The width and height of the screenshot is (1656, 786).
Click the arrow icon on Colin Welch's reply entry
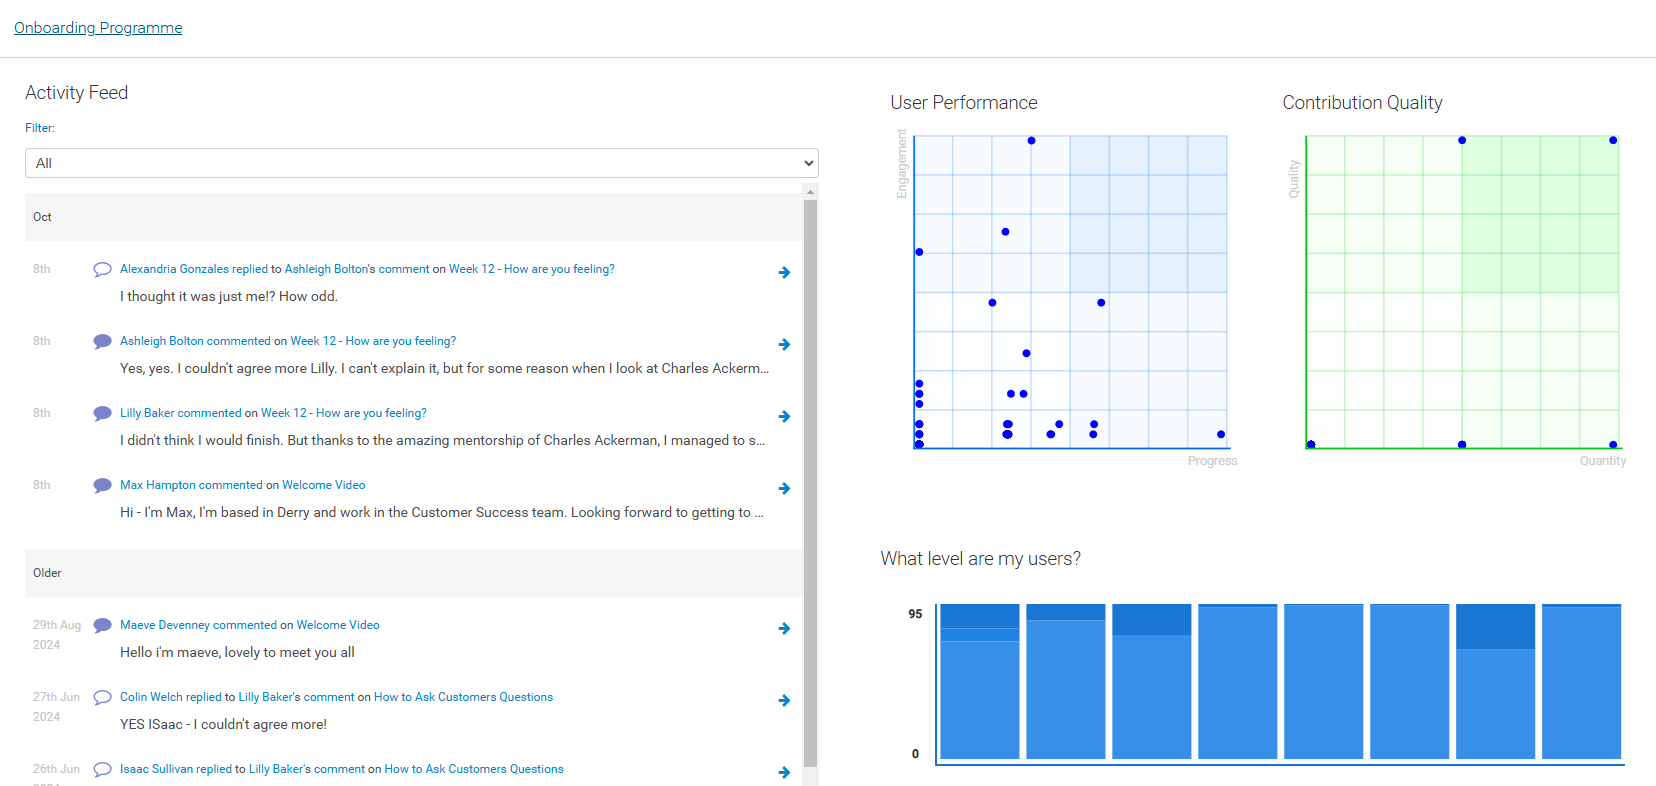pyautogui.click(x=784, y=701)
